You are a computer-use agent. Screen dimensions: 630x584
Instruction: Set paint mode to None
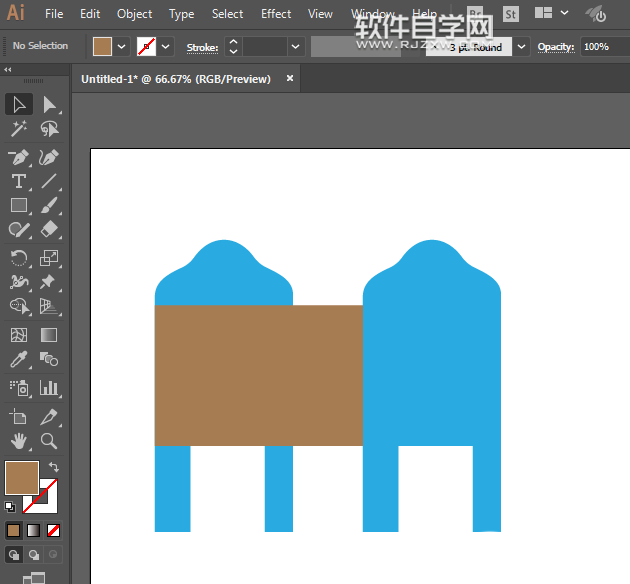coord(54,530)
